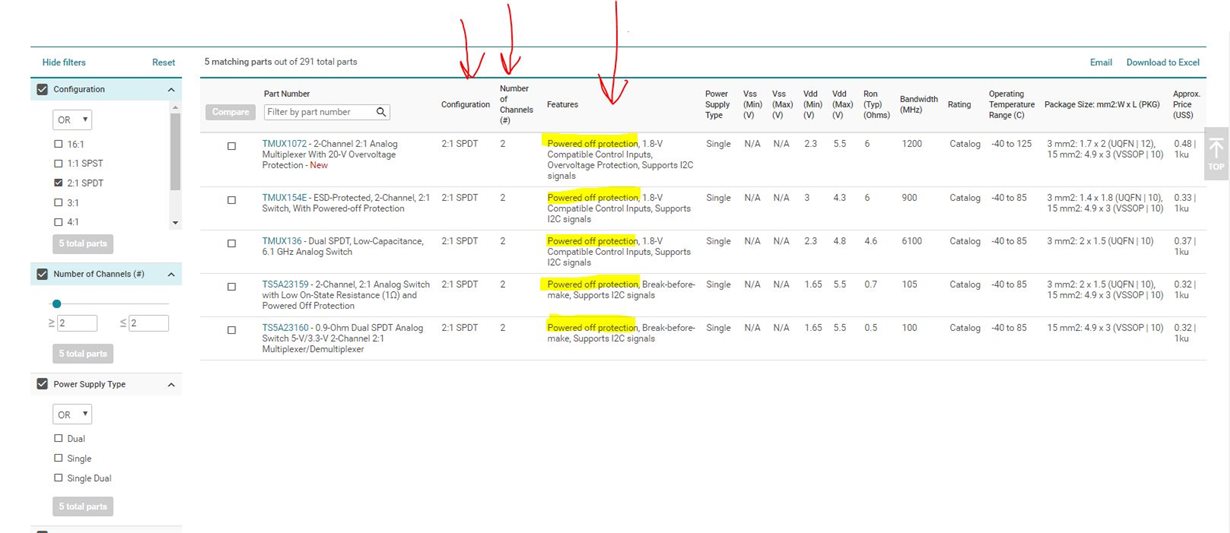Screen dimensions: 1230x533
Task: Click the TOP arrow button at right edge
Action: pos(1216,156)
